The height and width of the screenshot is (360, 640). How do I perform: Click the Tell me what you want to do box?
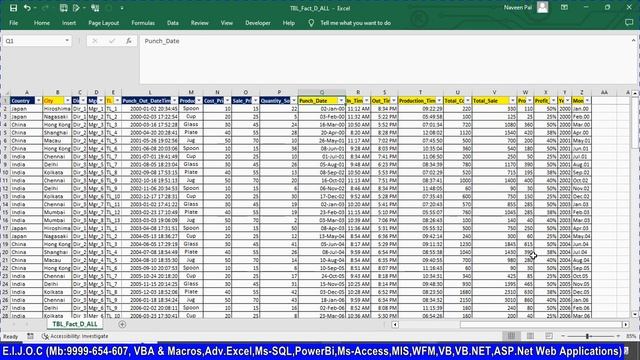pos(356,23)
